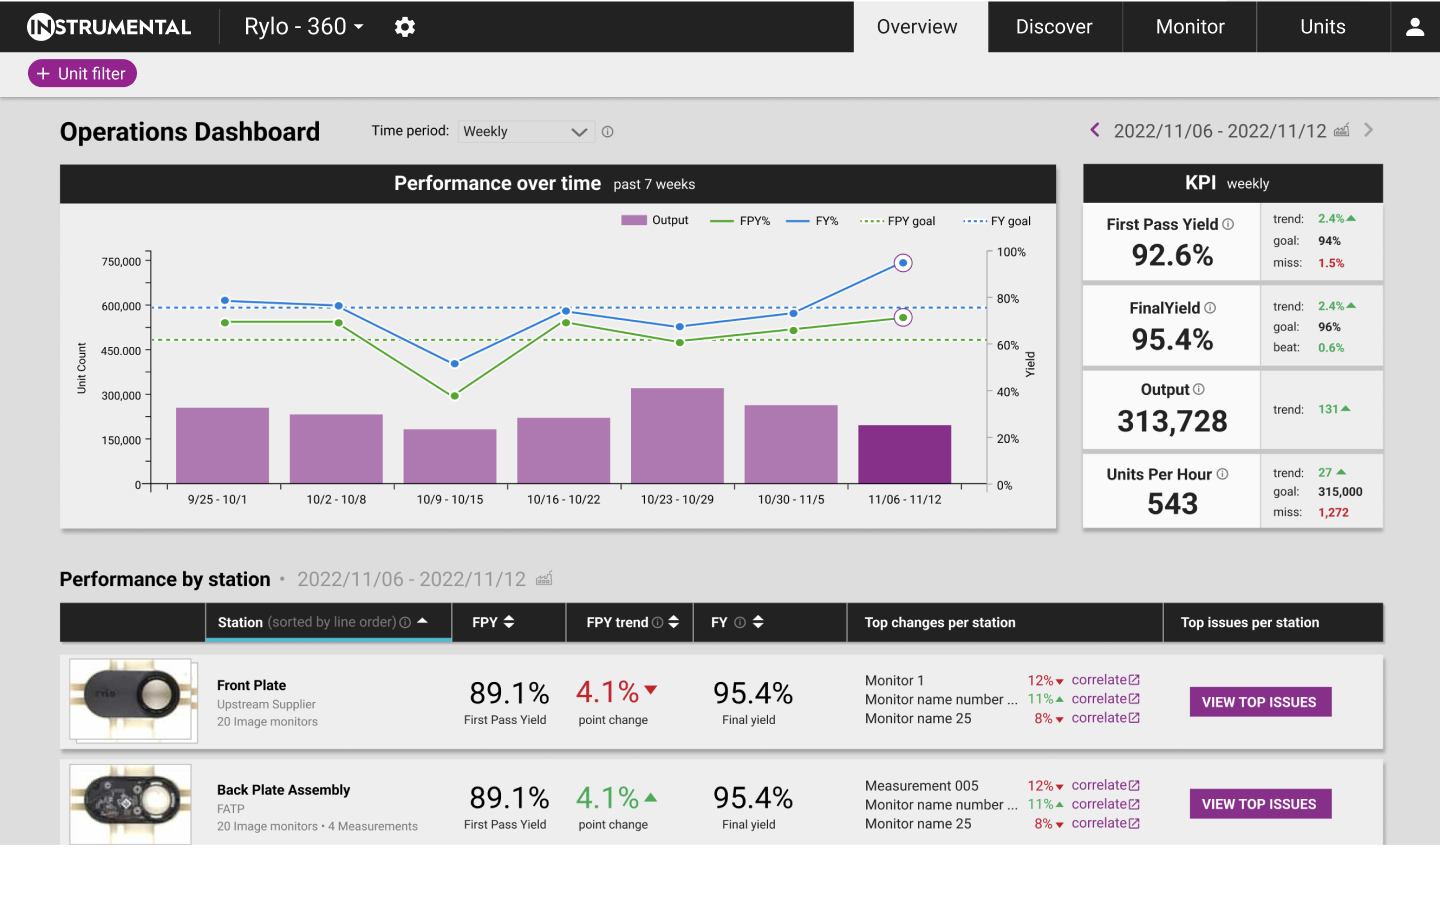
Task: Open the settings gear icon
Action: click(404, 27)
